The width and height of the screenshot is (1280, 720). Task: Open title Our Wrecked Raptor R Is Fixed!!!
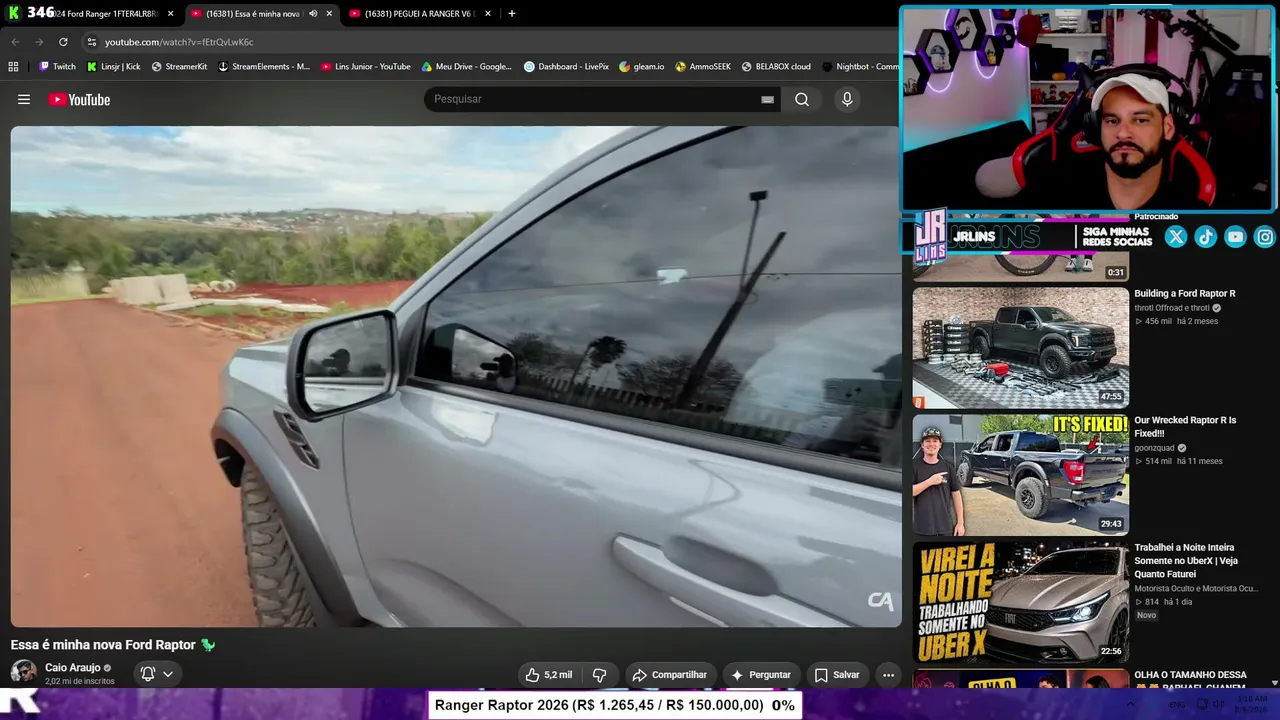1185,427
